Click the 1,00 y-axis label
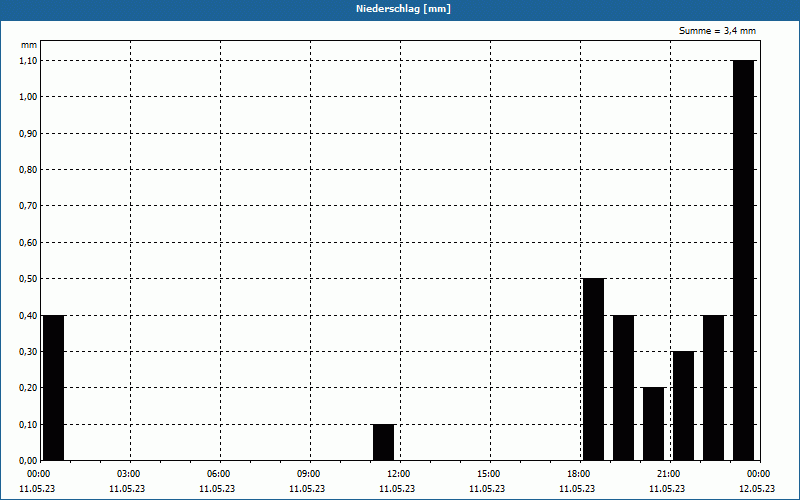Screen dimensions: 800x500 point(28,97)
